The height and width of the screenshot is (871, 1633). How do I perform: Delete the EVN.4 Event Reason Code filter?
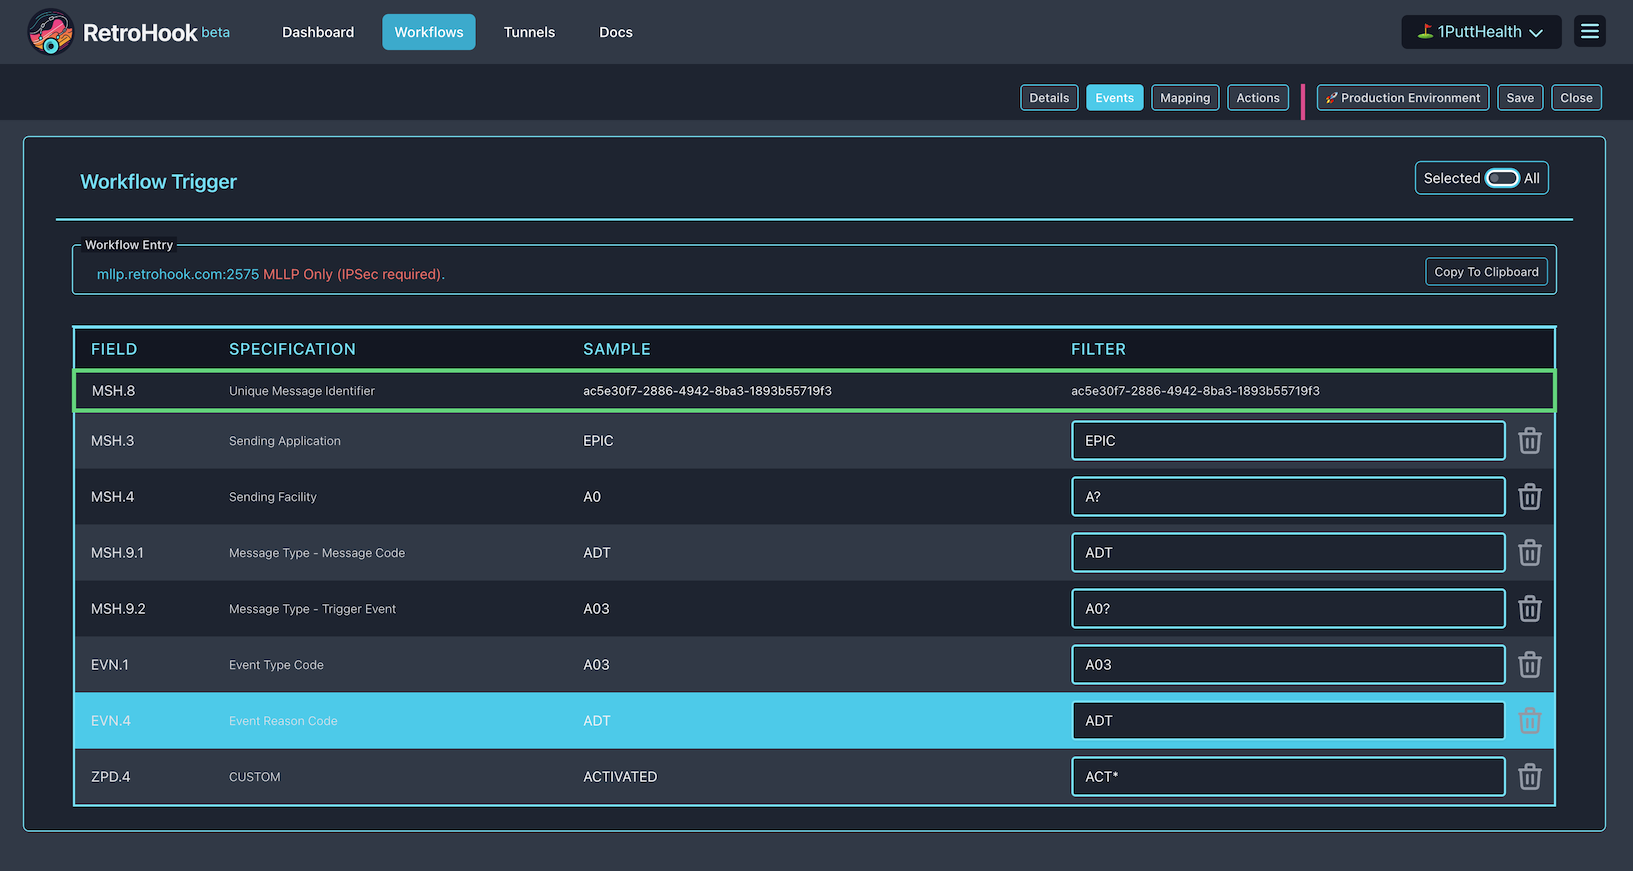pyautogui.click(x=1529, y=721)
